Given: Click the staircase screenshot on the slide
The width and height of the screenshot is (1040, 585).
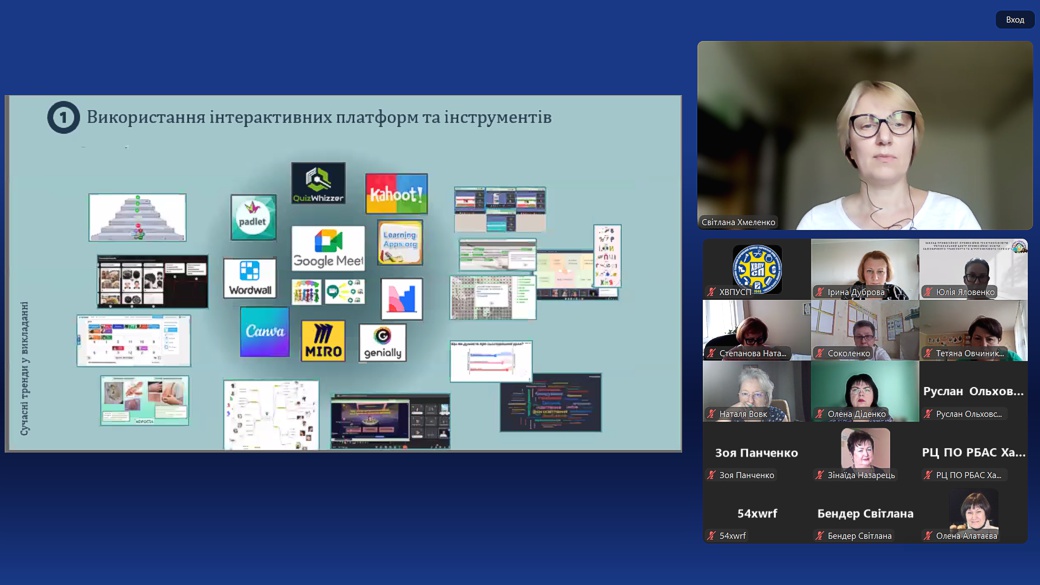Looking at the screenshot, I should [137, 218].
